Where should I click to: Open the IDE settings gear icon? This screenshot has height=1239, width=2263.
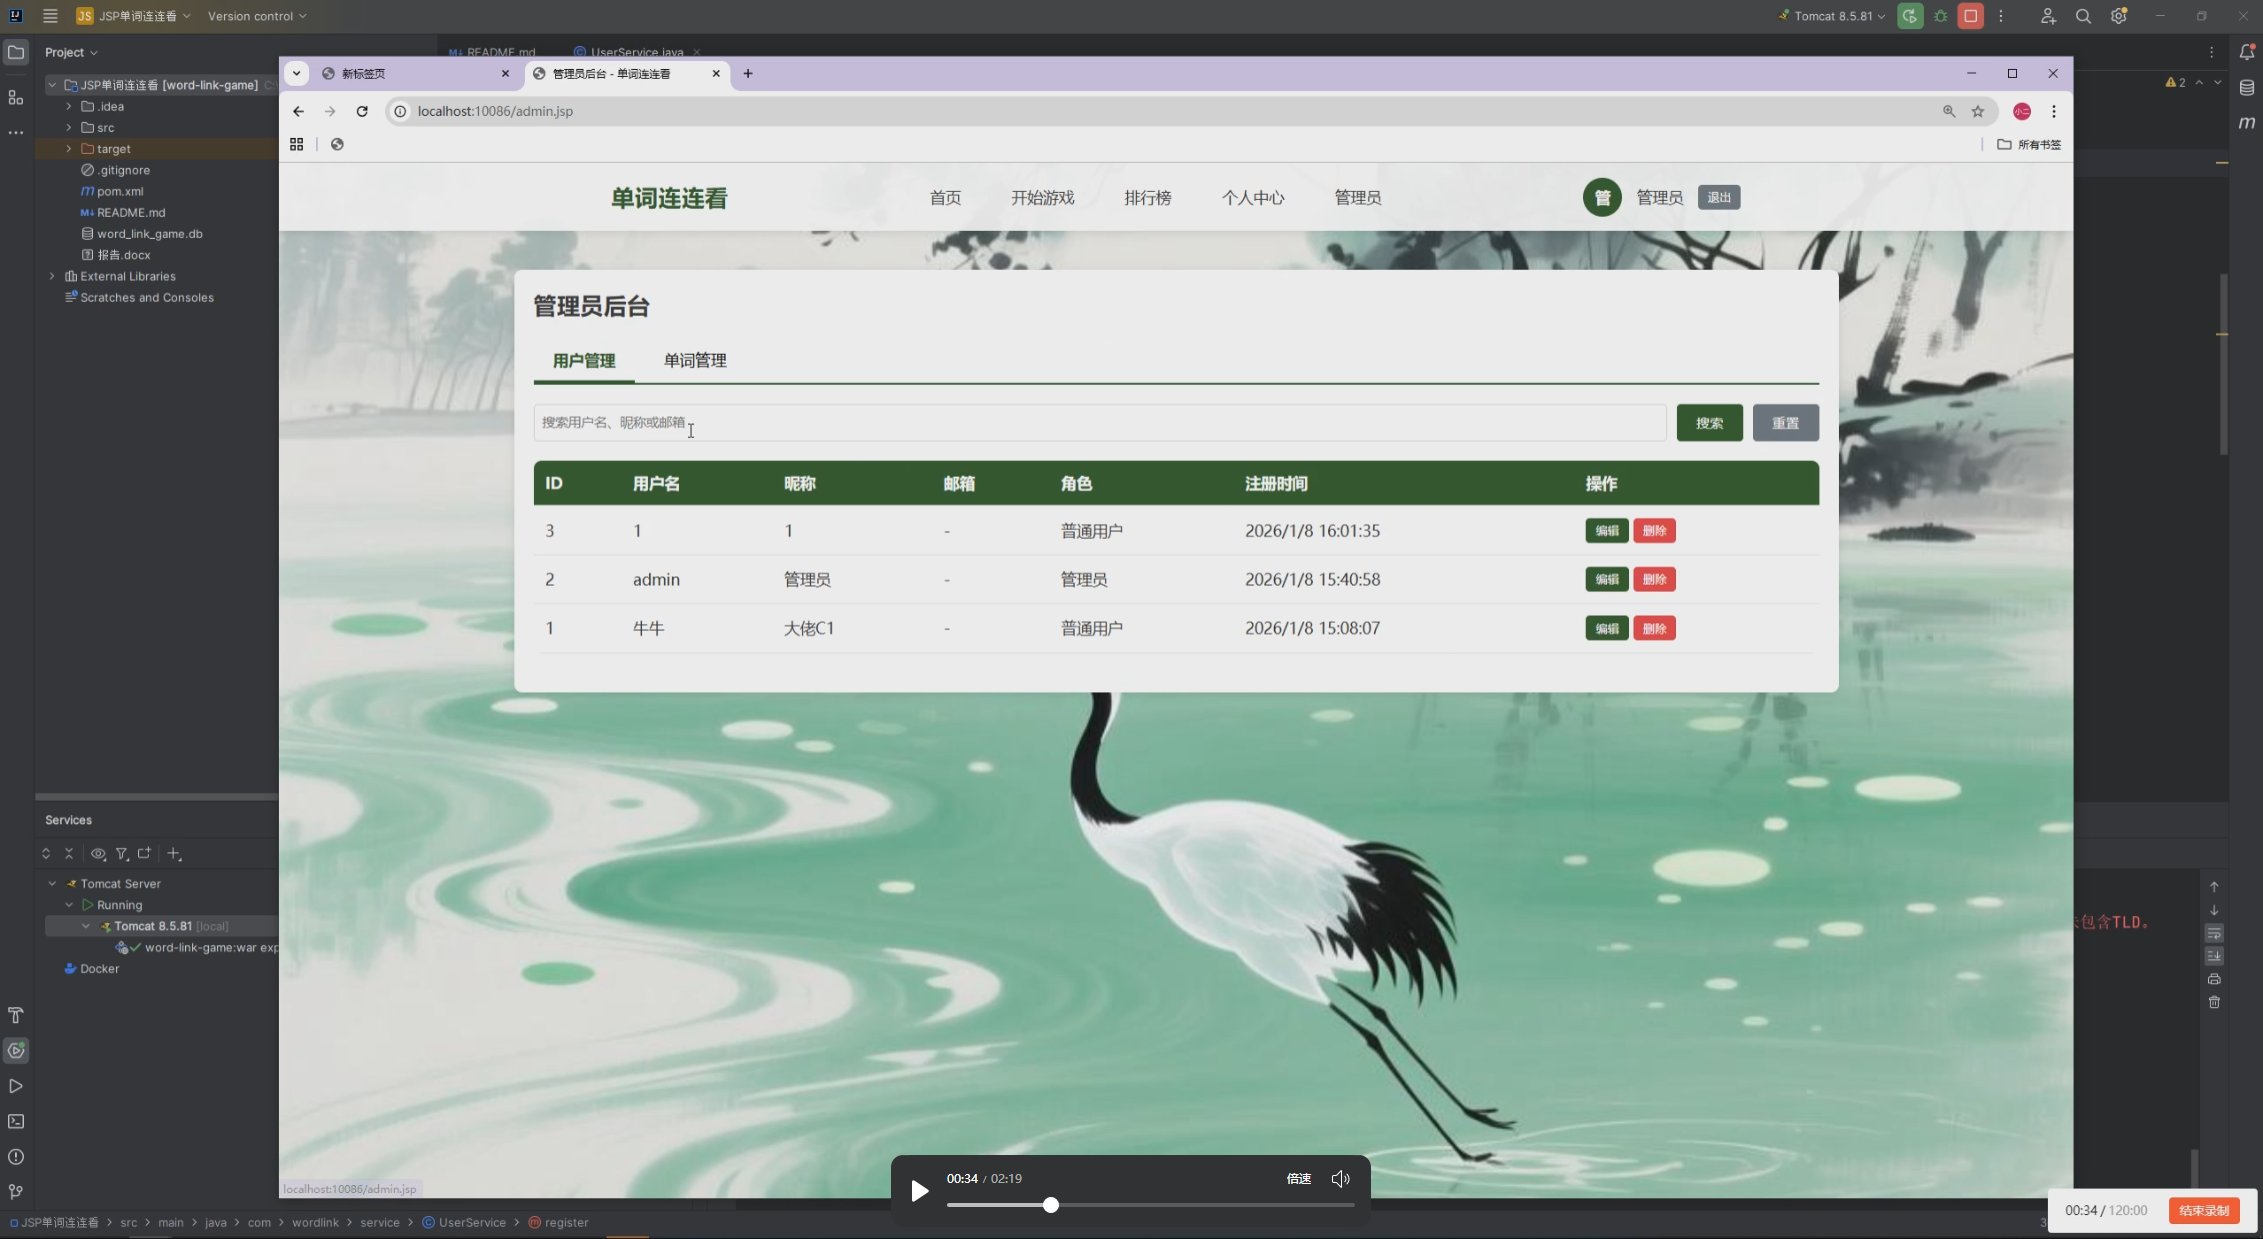coord(2118,16)
